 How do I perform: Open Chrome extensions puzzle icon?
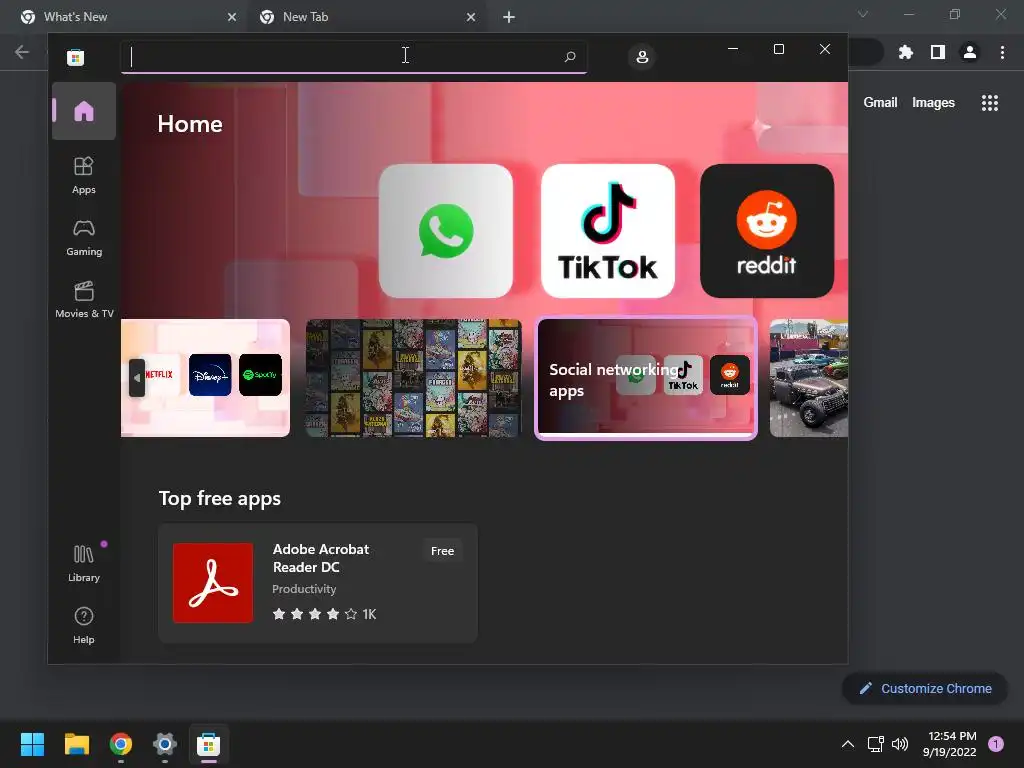(906, 52)
